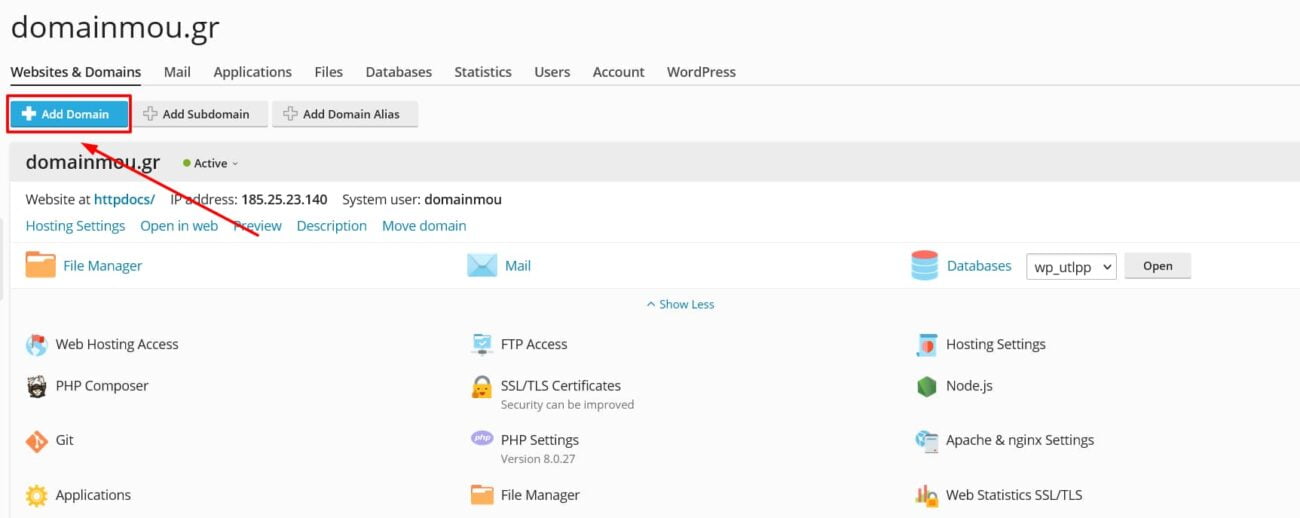Image resolution: width=1300 pixels, height=518 pixels.
Task: Click the Add Subdomain button
Action: click(x=201, y=114)
